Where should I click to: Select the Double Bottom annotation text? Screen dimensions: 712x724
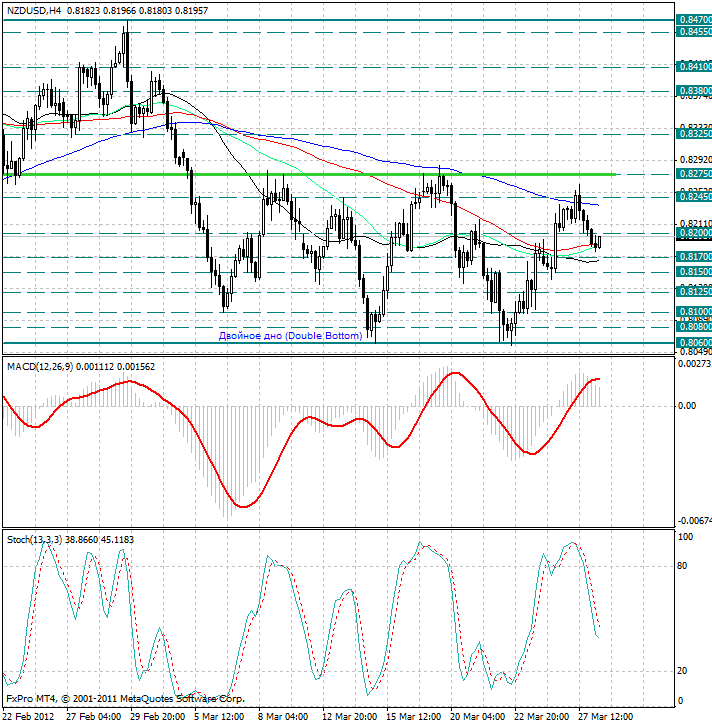click(x=290, y=336)
